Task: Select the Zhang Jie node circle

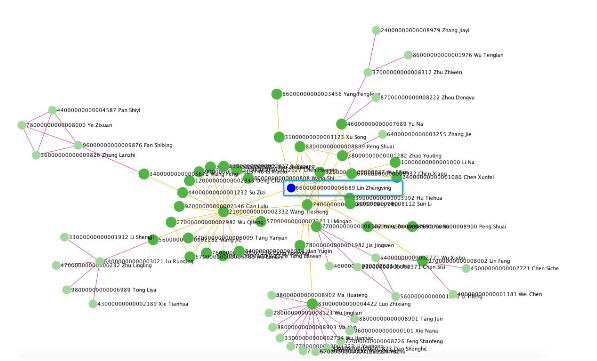Action: pos(383,134)
